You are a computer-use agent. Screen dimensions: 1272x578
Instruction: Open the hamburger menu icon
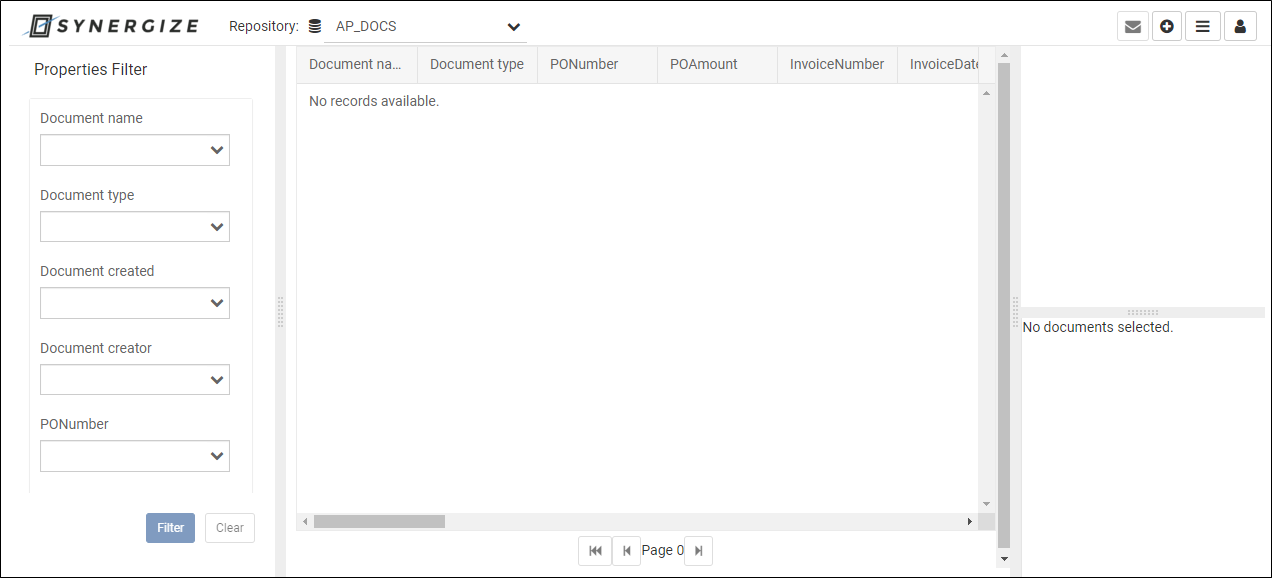1202,26
